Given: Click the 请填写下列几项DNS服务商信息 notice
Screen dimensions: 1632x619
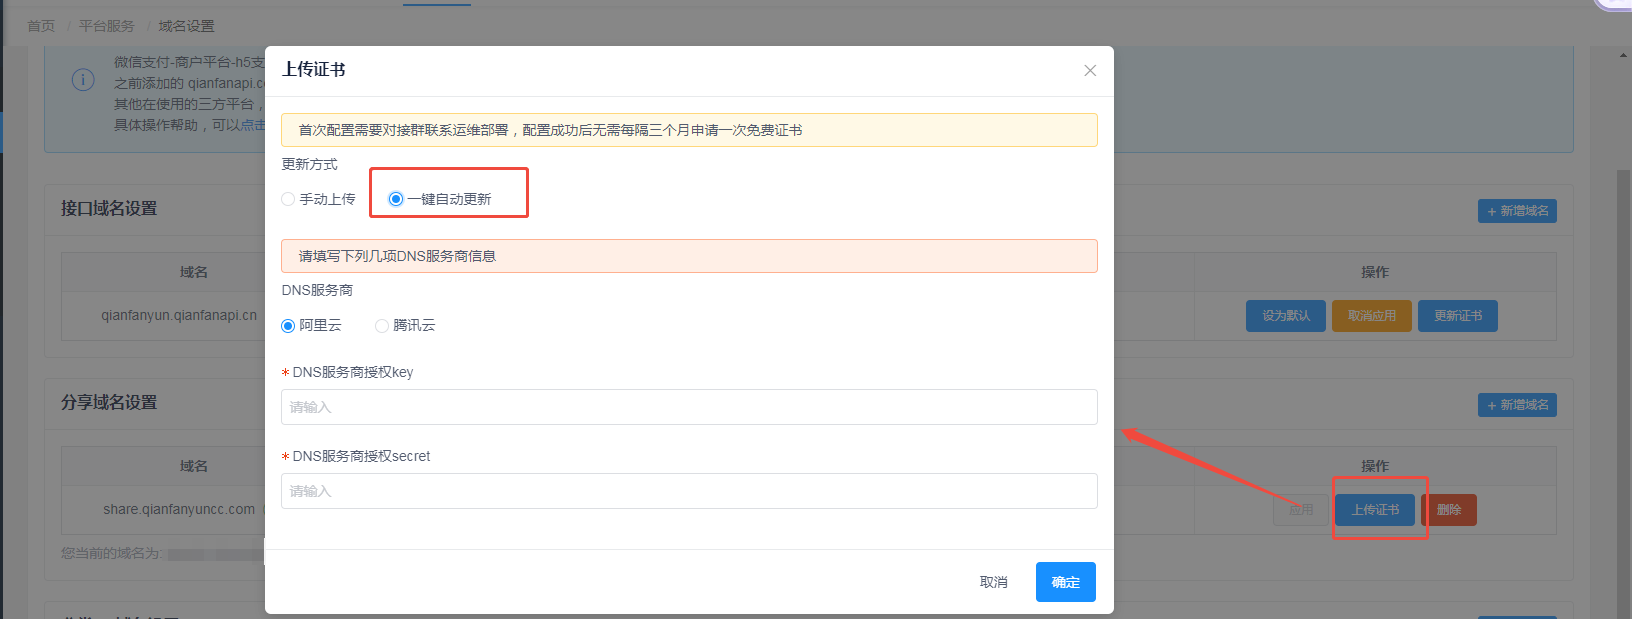Looking at the screenshot, I should pos(689,256).
